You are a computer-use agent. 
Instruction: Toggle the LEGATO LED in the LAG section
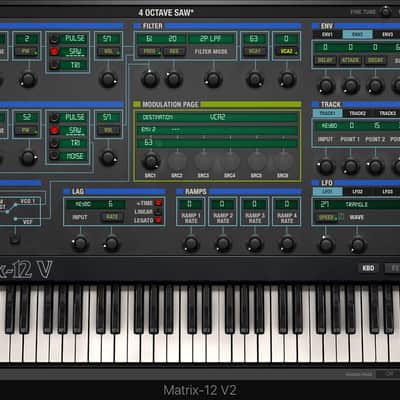pyautogui.click(x=158, y=220)
